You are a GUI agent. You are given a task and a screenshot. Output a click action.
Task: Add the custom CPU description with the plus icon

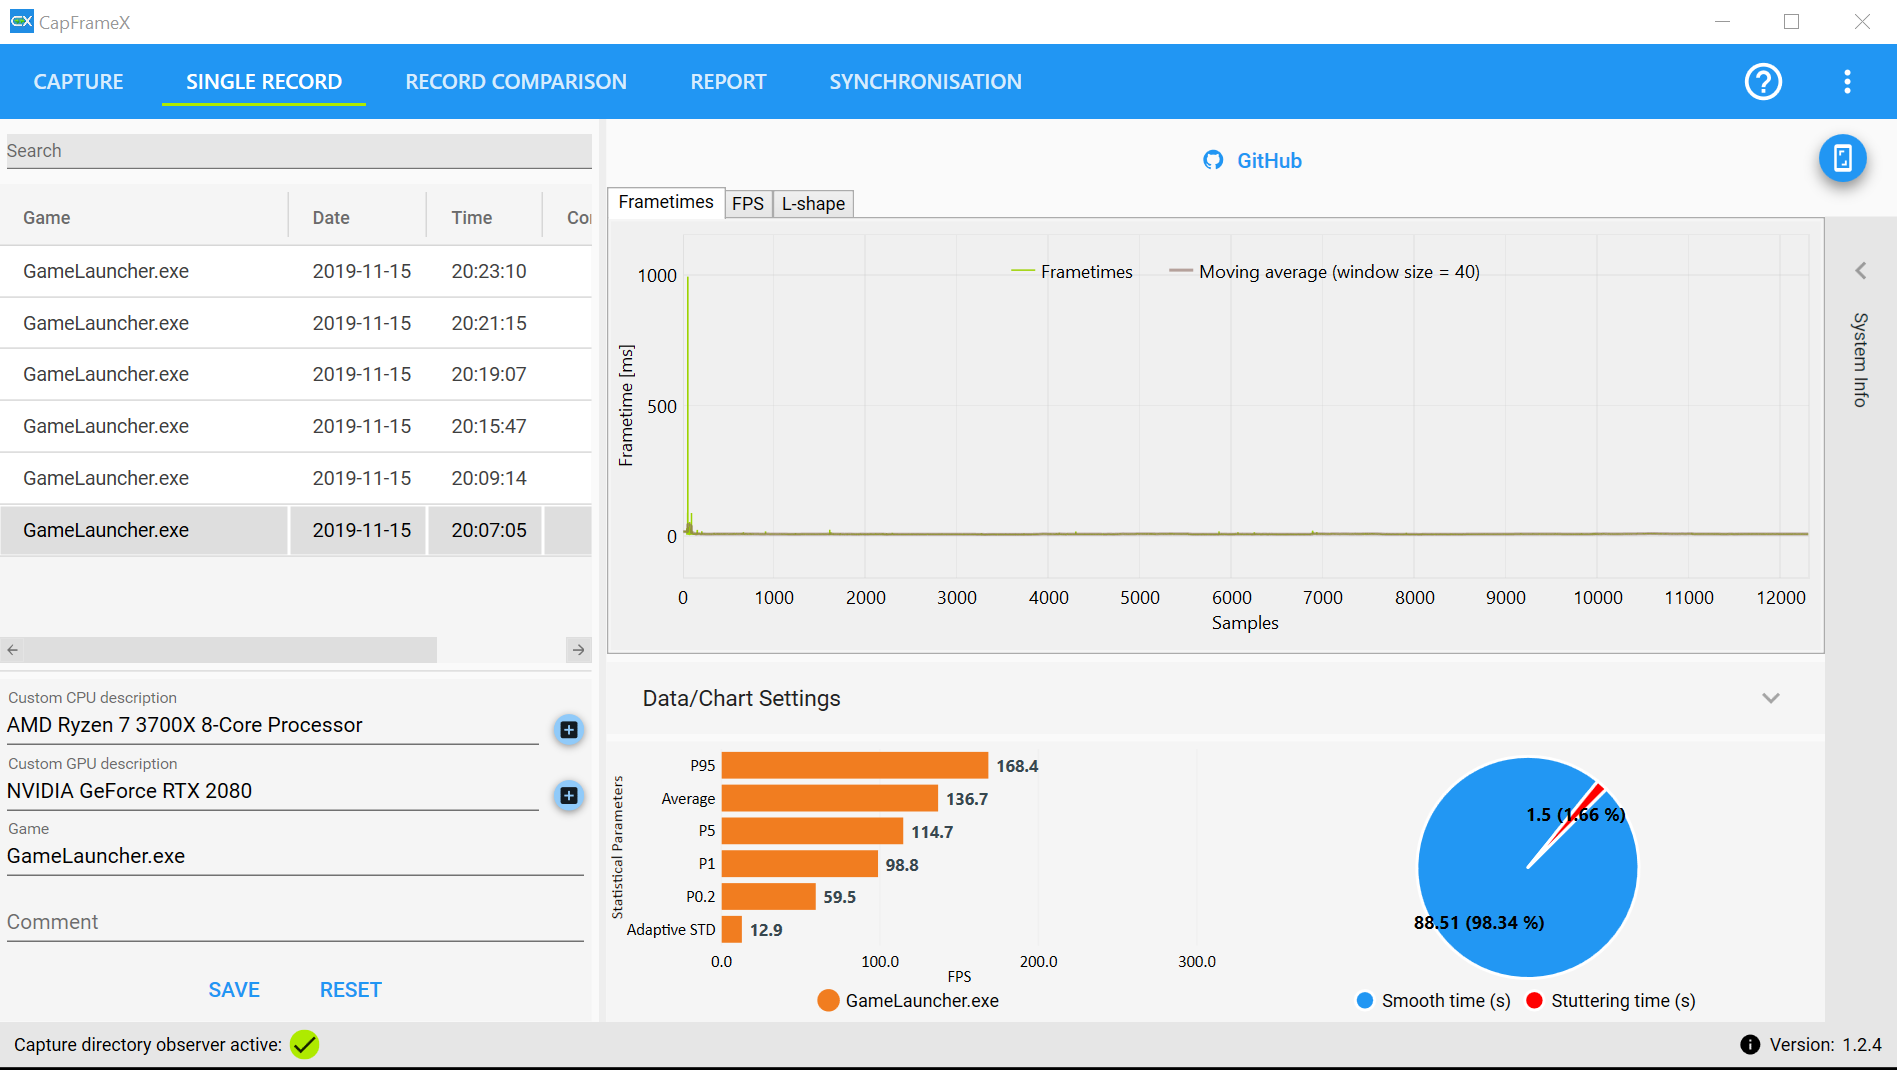(569, 729)
